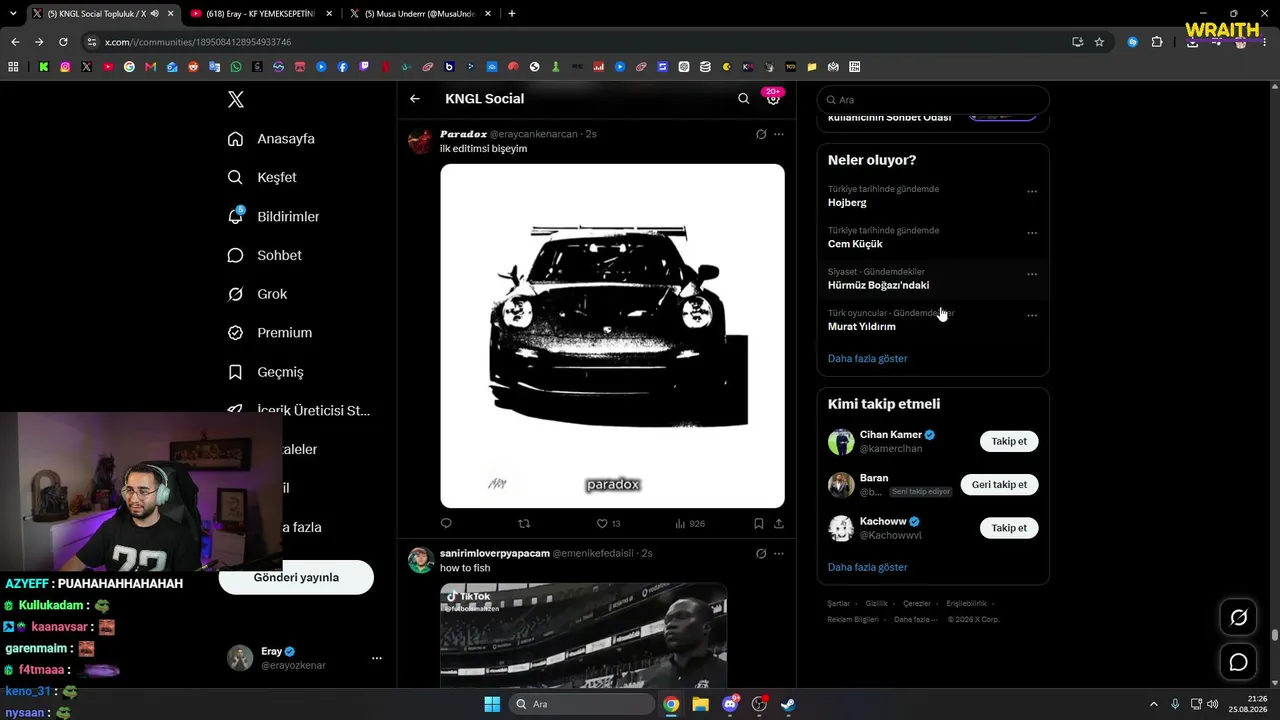Open floating Grok button
1280x720 pixels.
tap(1238, 618)
